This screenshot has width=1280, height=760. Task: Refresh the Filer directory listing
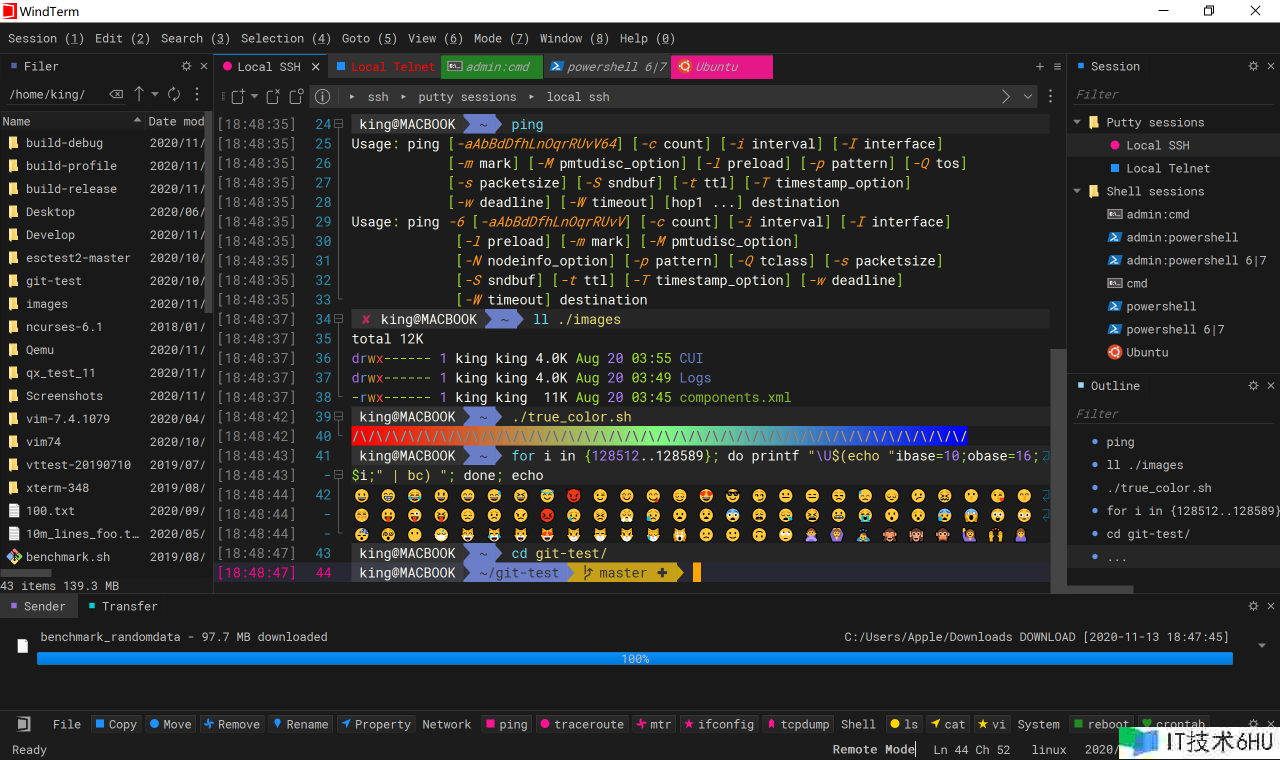pos(174,94)
